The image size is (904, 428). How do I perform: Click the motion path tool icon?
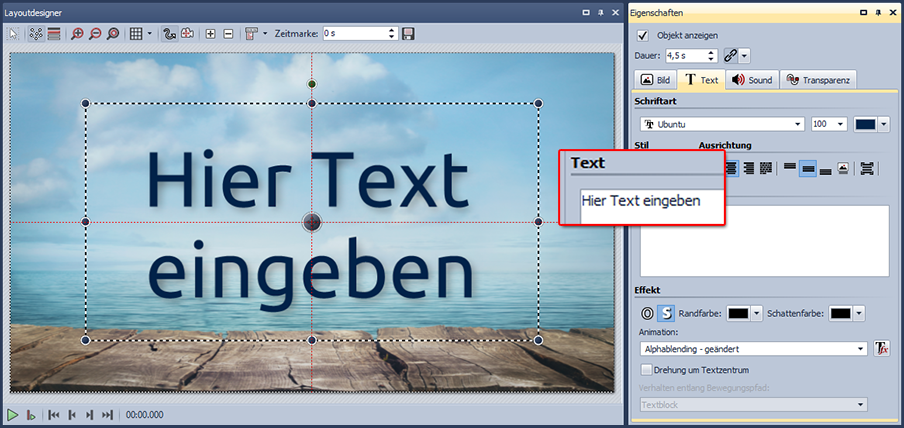[169, 33]
